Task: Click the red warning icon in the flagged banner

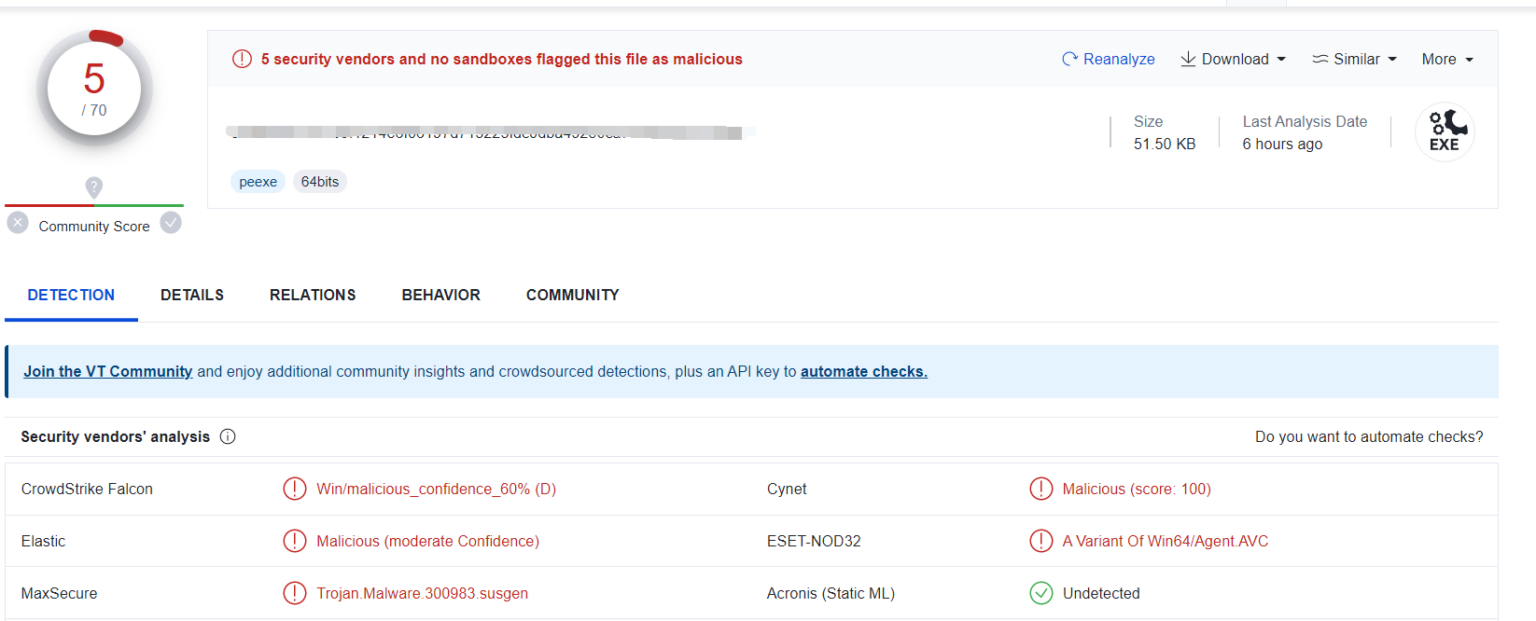Action: pos(242,59)
